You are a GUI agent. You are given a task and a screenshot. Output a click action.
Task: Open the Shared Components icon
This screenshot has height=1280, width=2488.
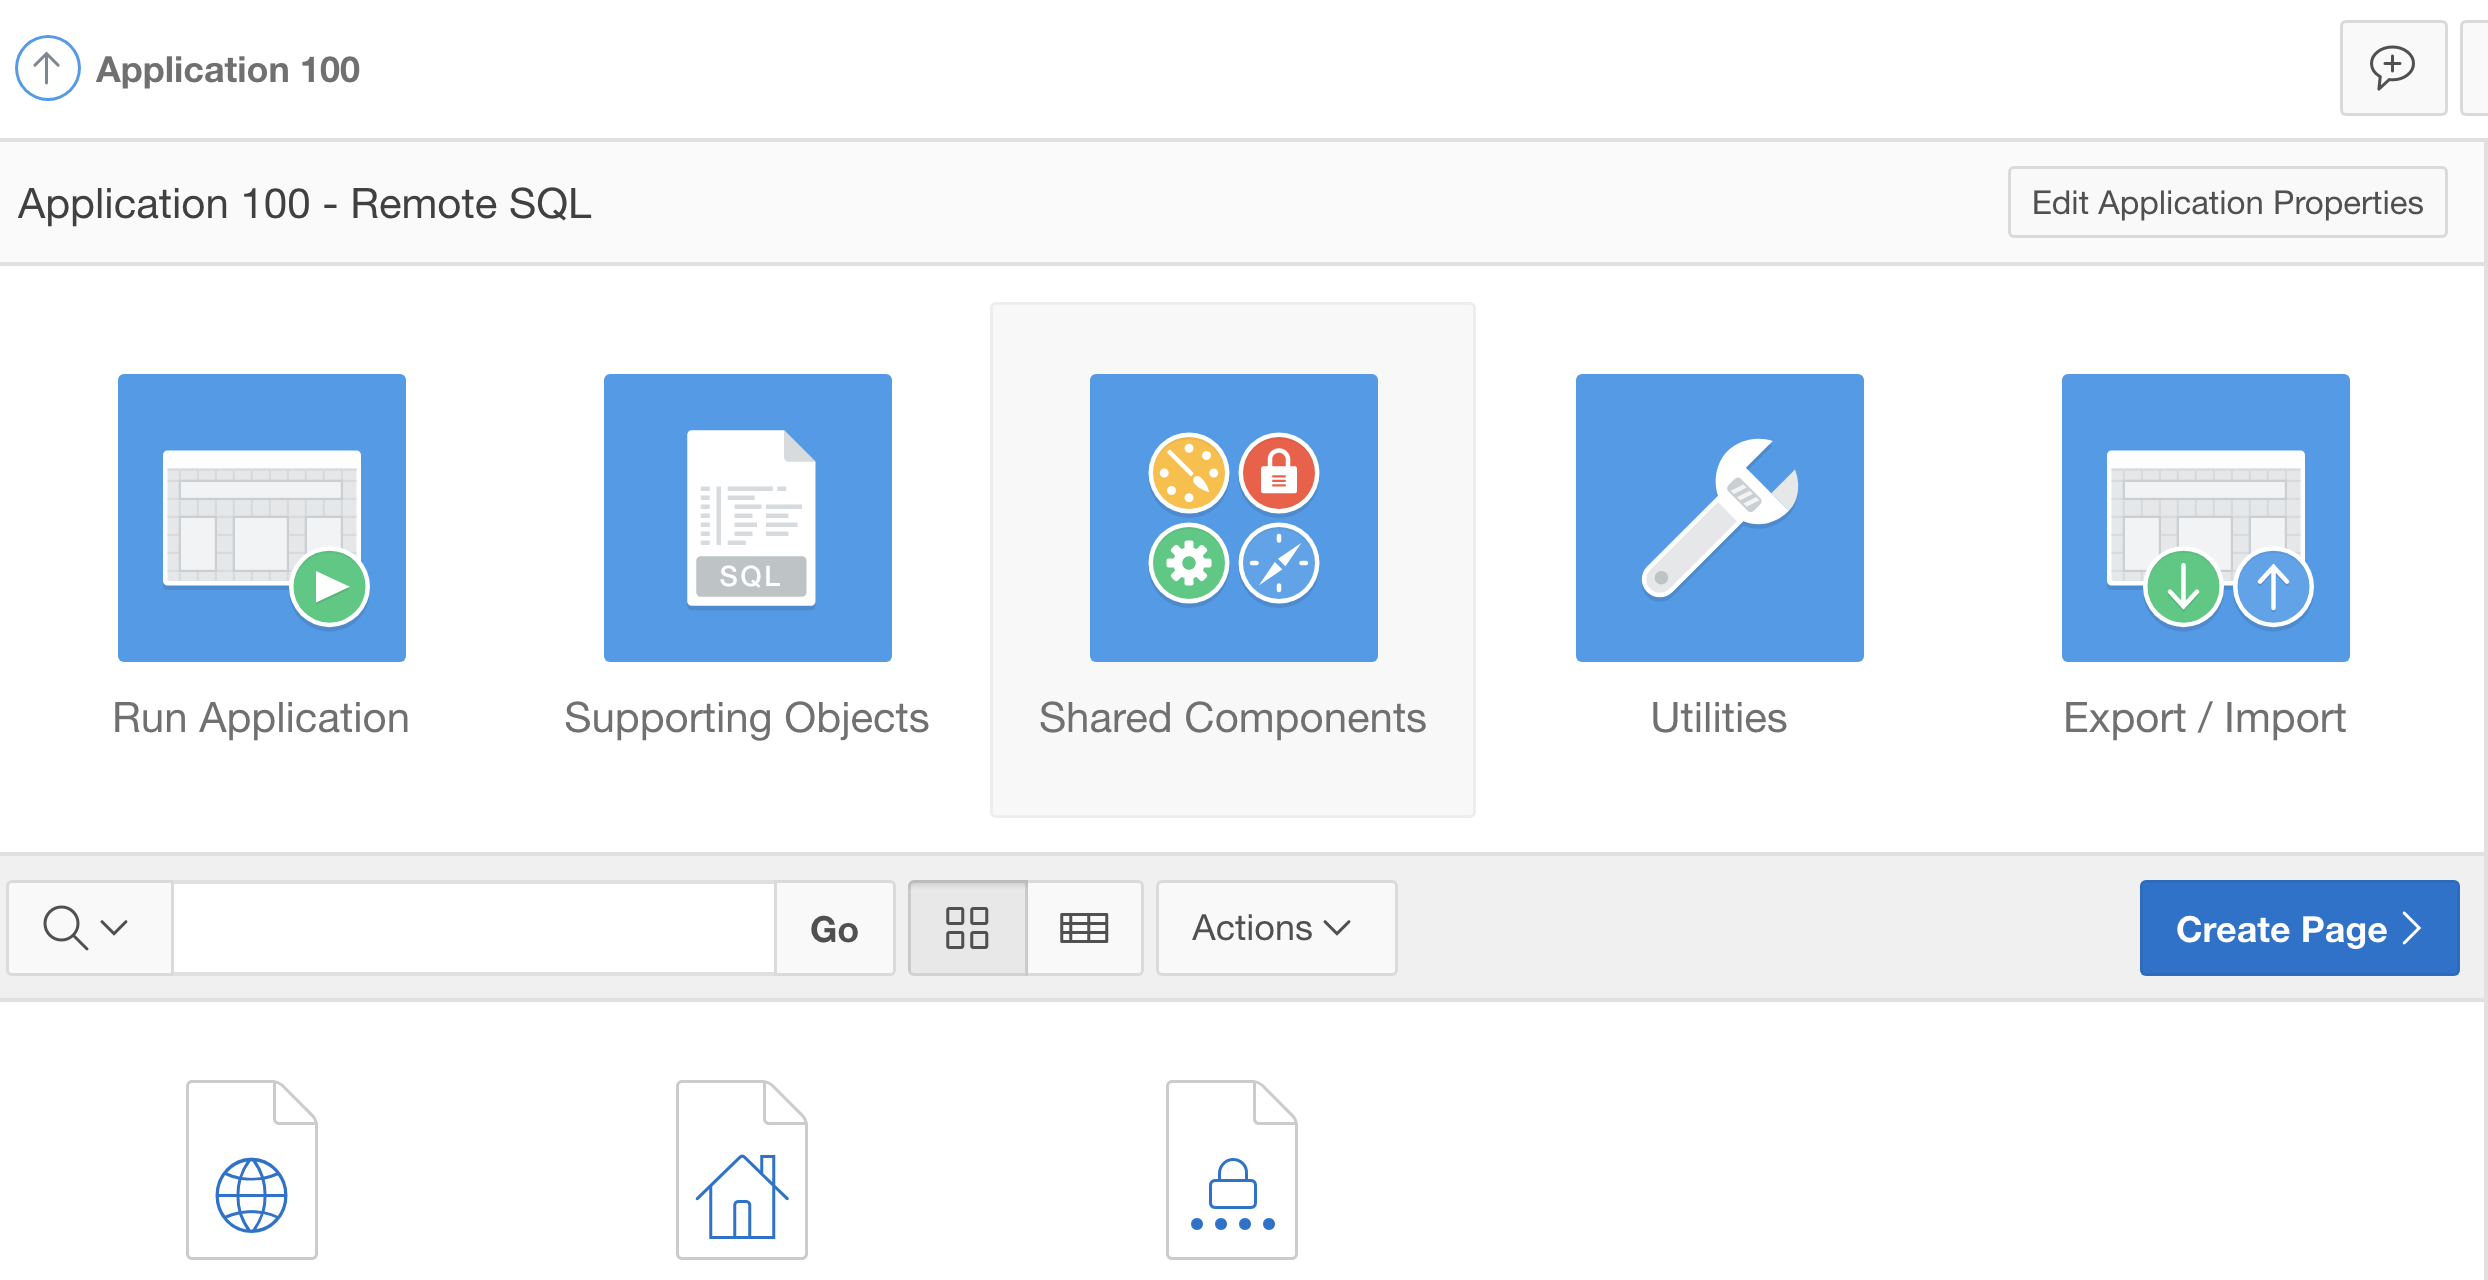pos(1233,518)
